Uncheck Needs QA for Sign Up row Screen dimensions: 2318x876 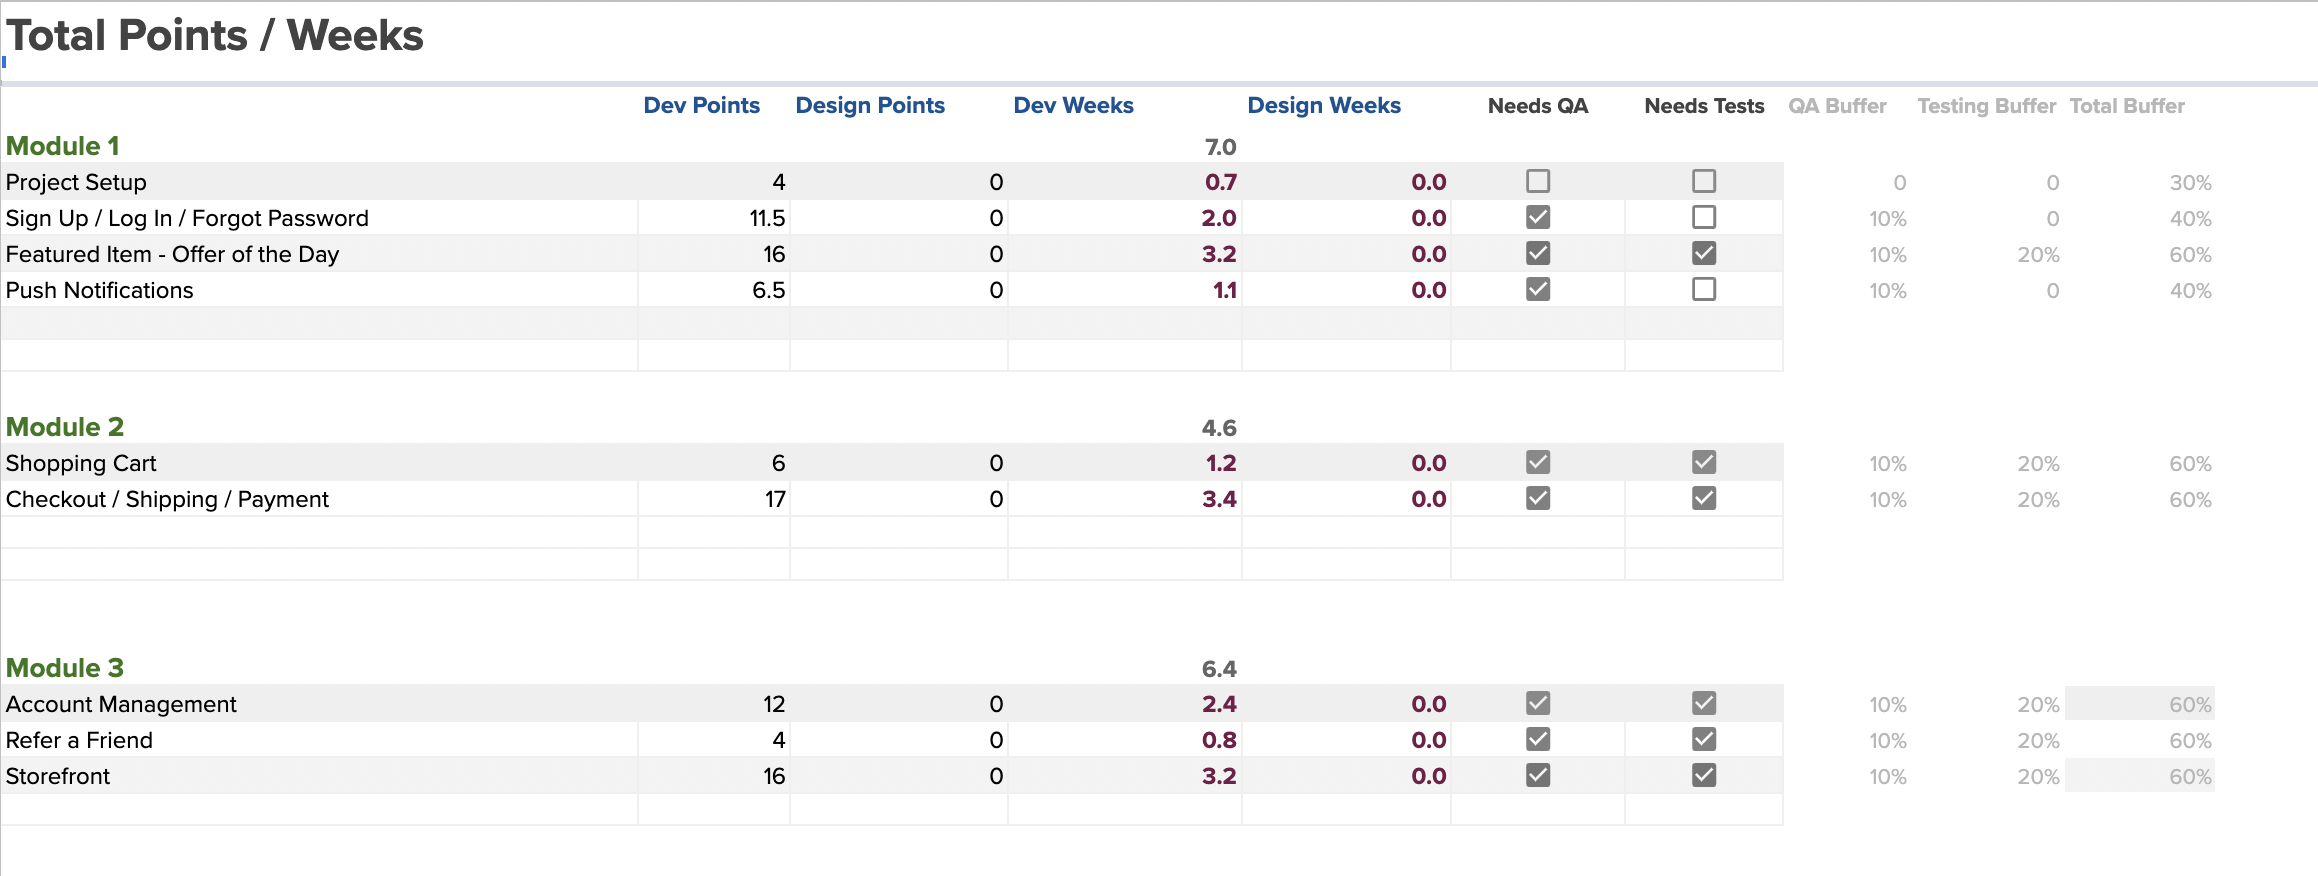(1538, 217)
